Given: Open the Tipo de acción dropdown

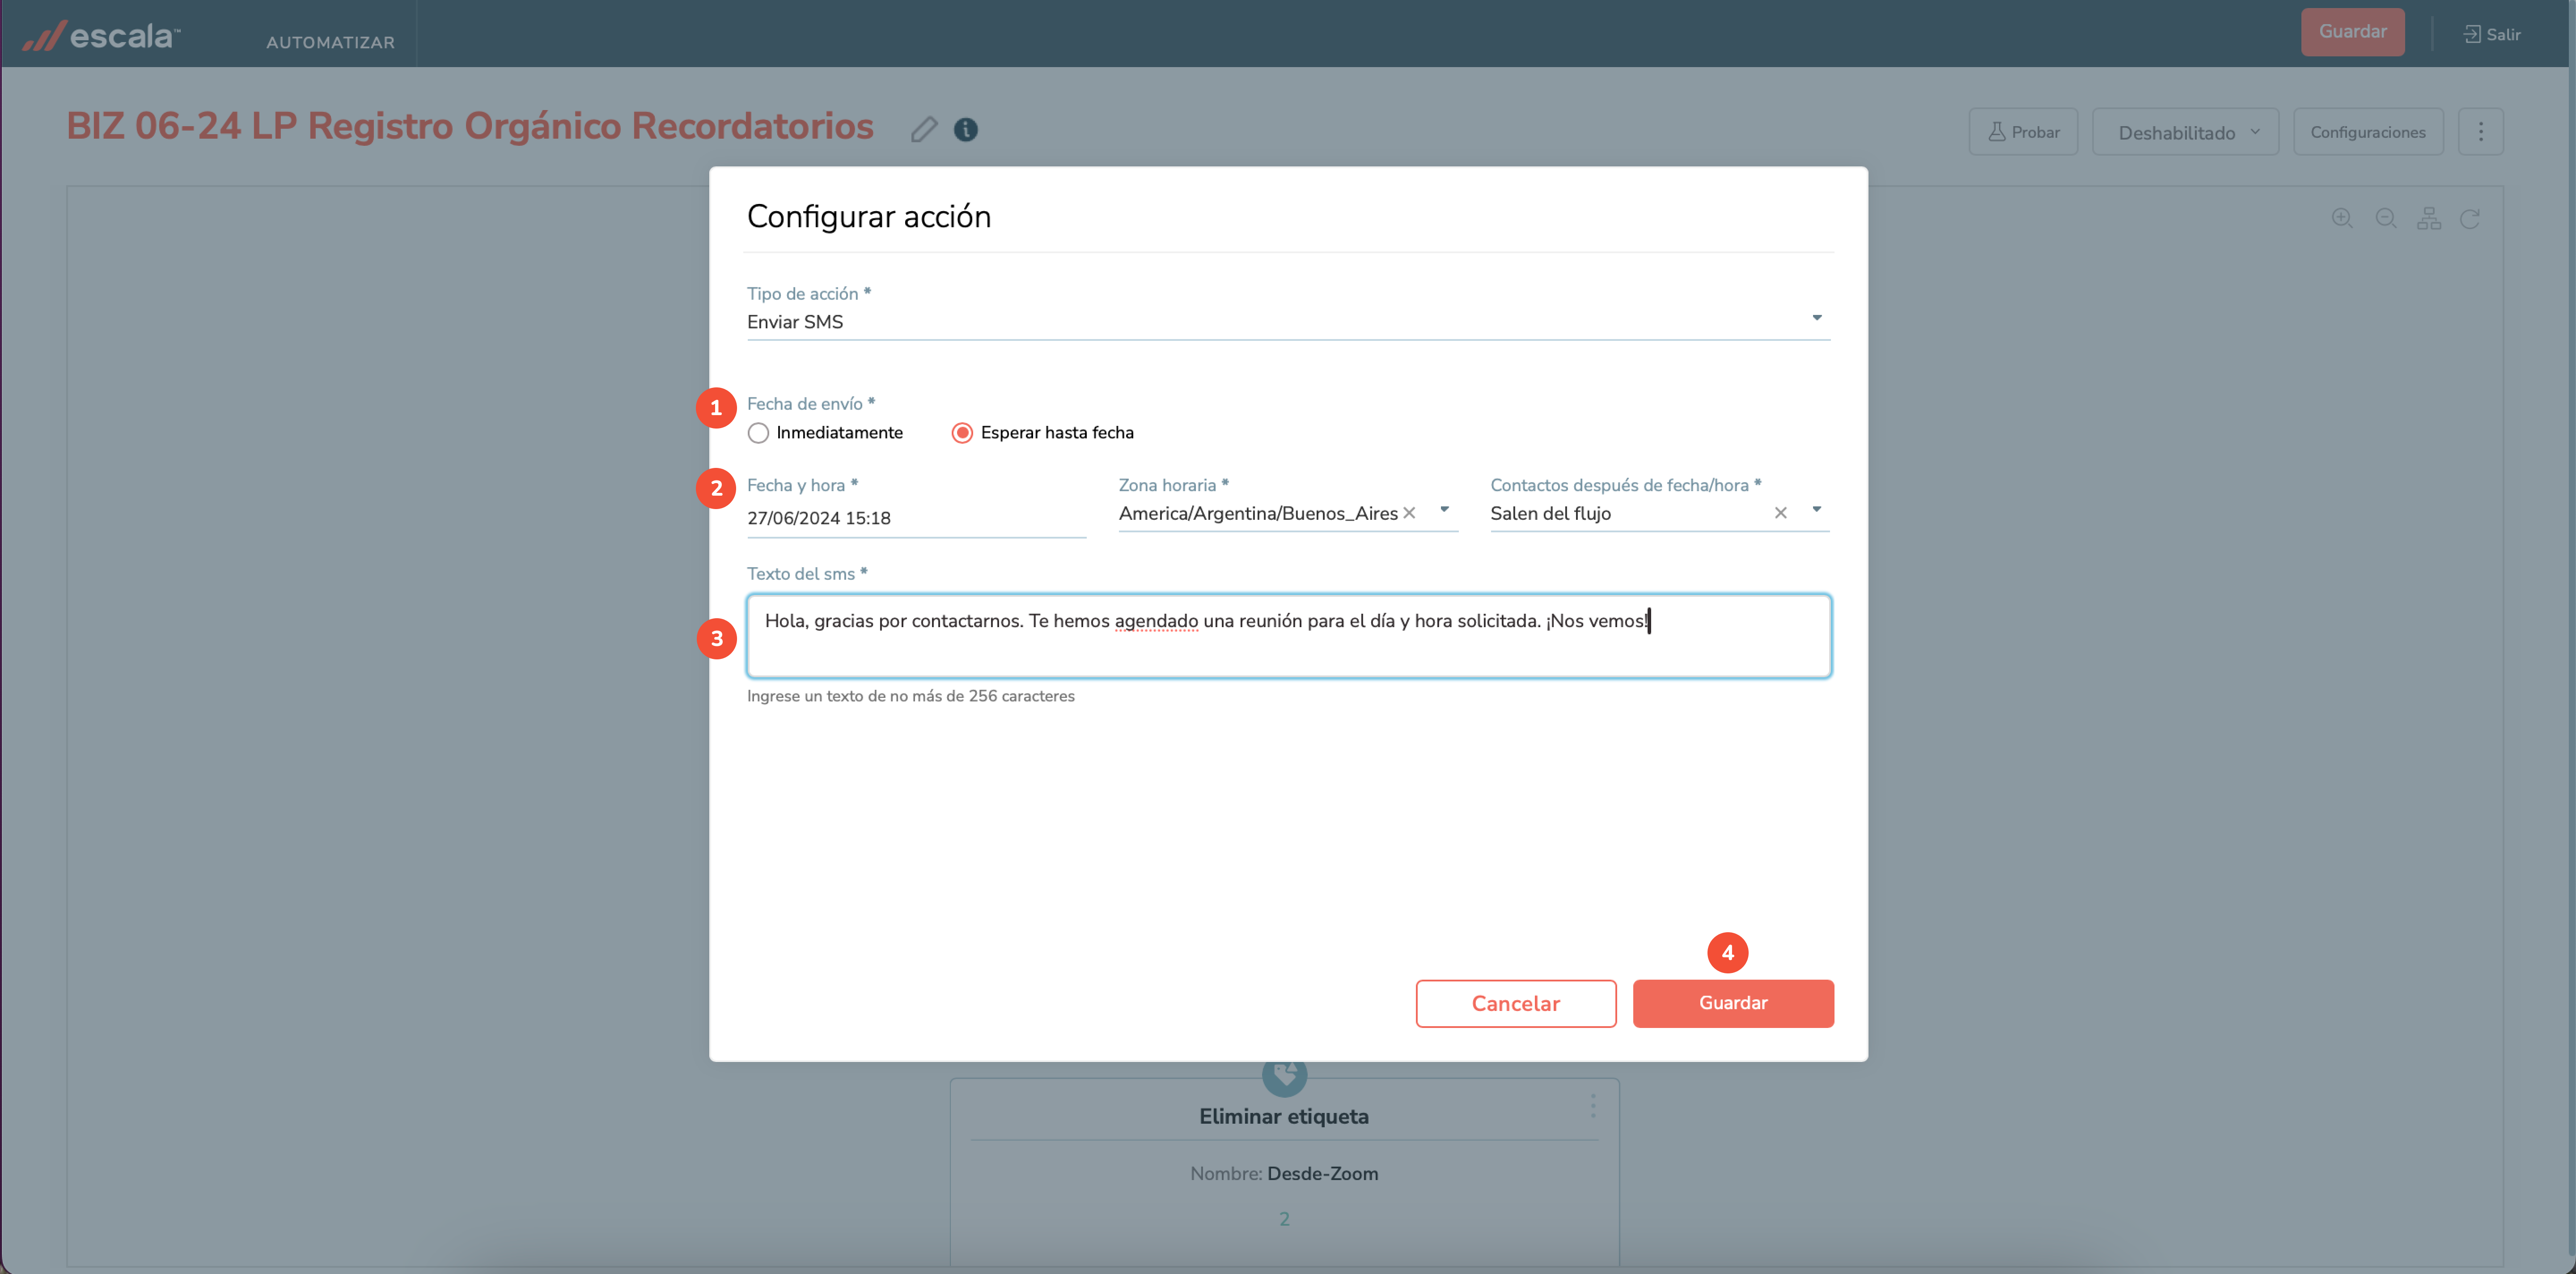Looking at the screenshot, I should point(1288,321).
